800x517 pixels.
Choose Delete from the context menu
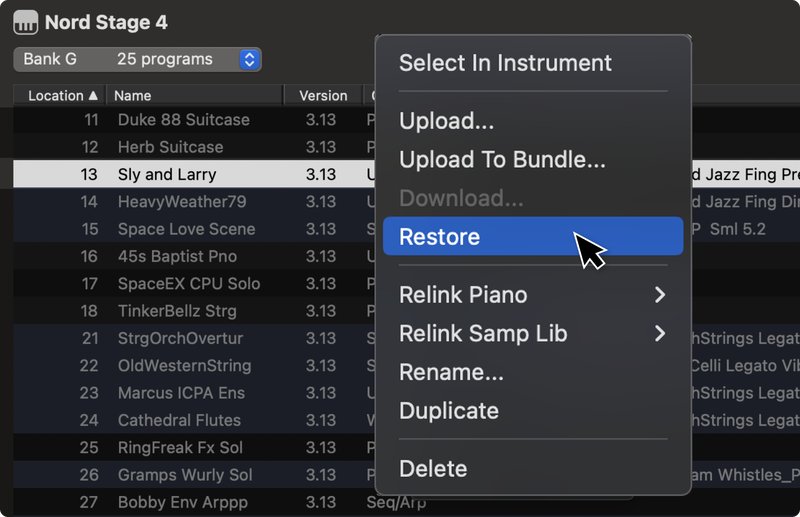[533, 469]
